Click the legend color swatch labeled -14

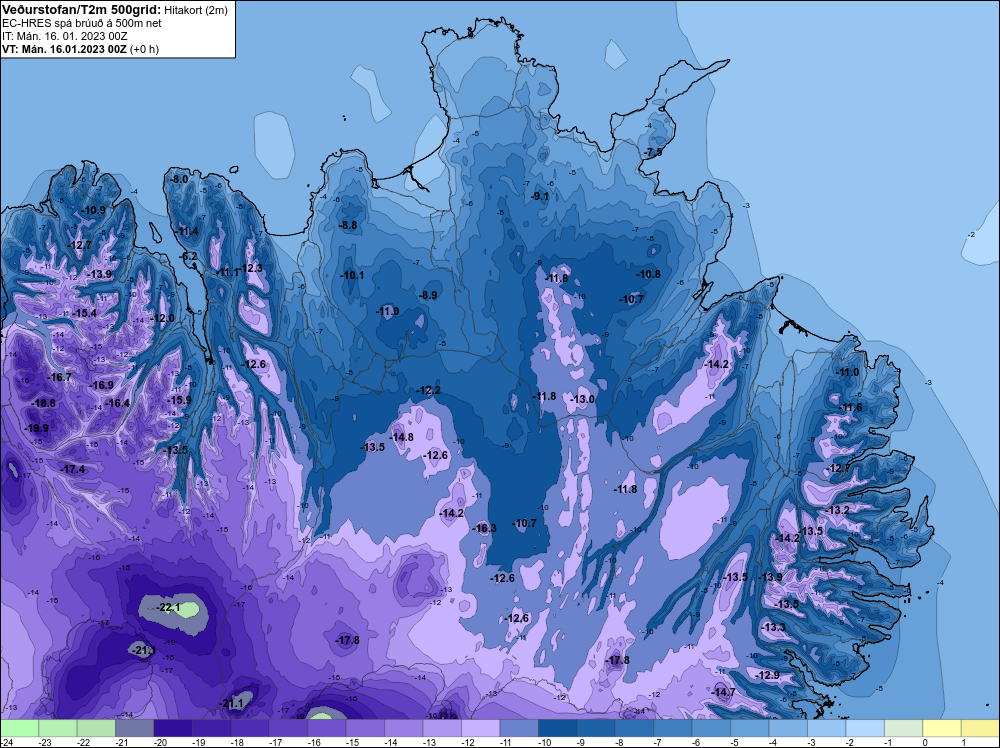(404, 728)
